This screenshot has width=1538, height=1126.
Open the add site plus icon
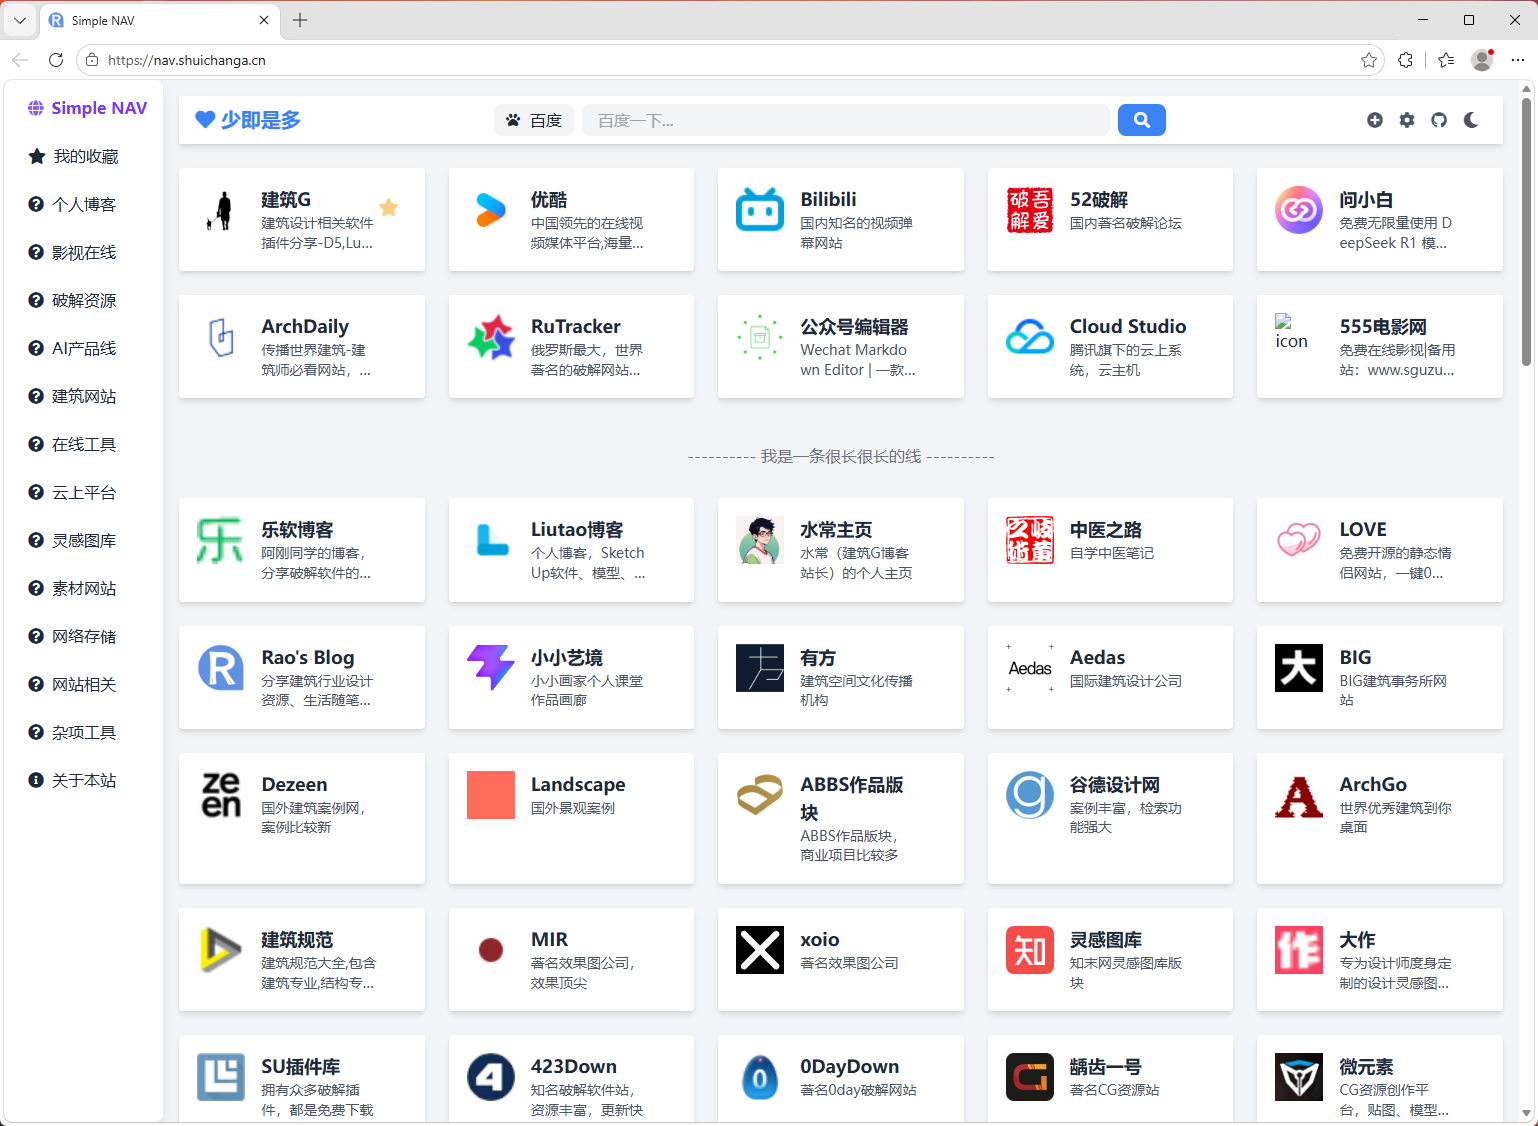(1375, 120)
